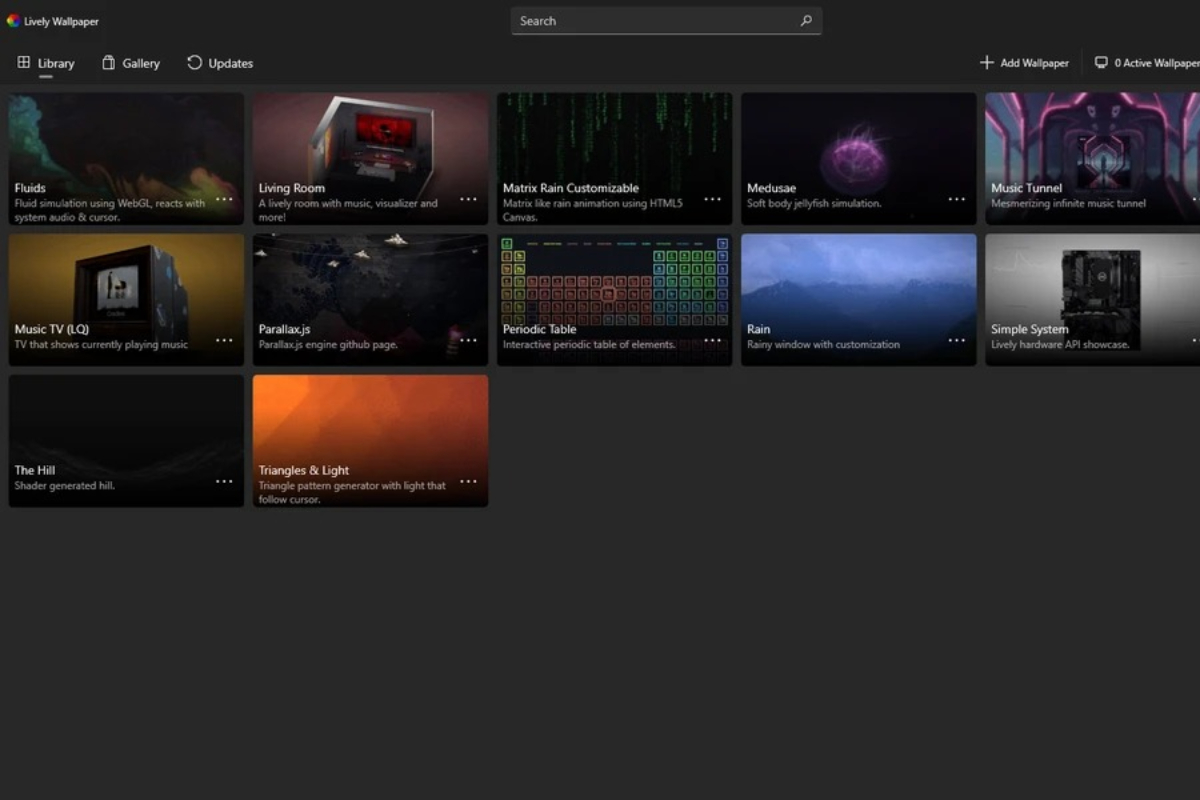Select the Library tab
The image size is (1200, 800).
click(x=46, y=63)
